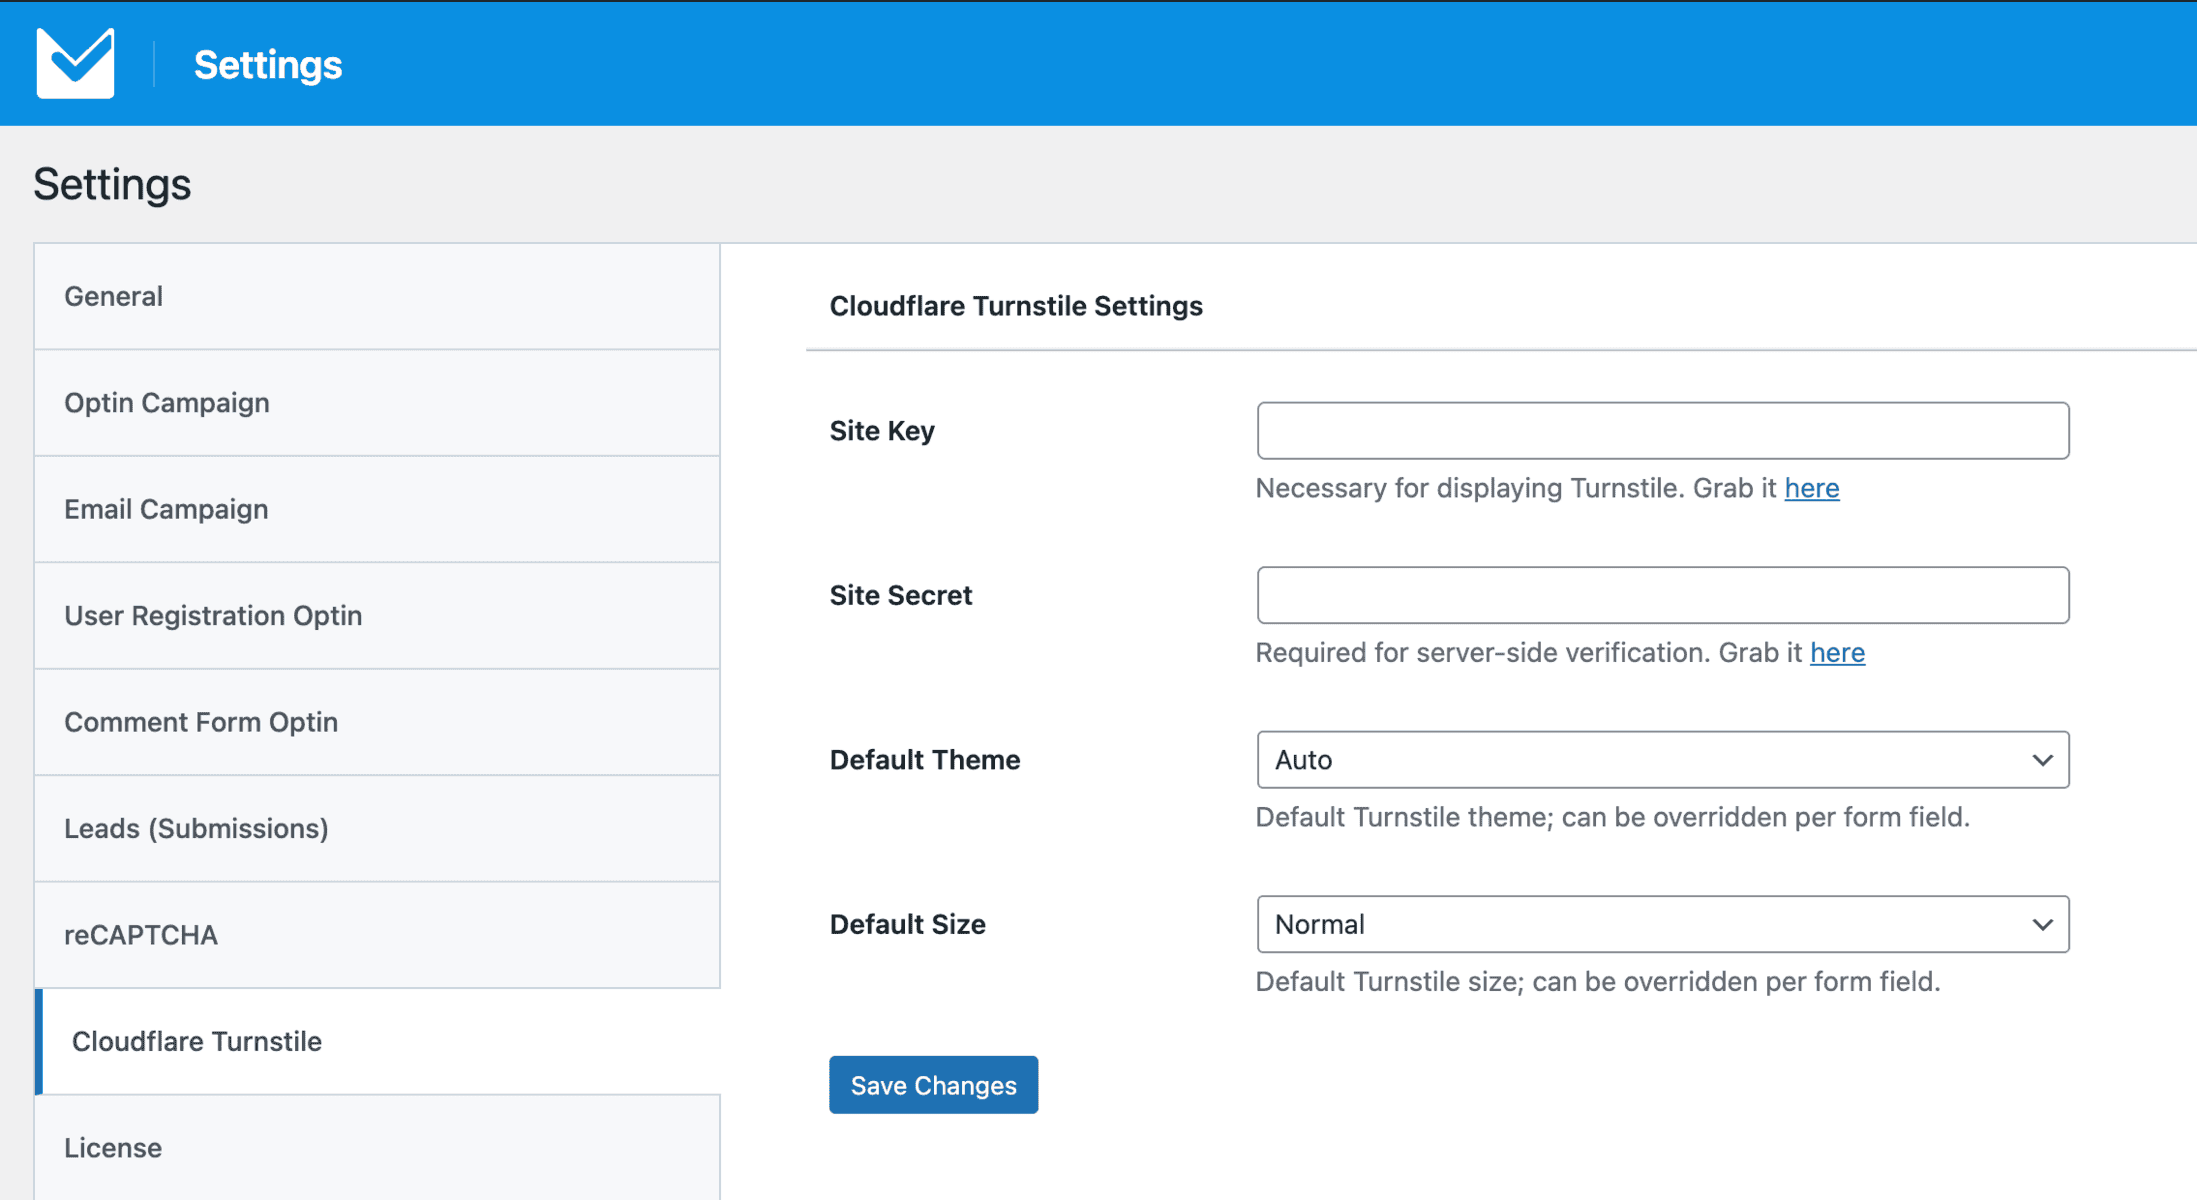Click the MailOptin envelope logo icon
The width and height of the screenshot is (2197, 1200).
(75, 63)
